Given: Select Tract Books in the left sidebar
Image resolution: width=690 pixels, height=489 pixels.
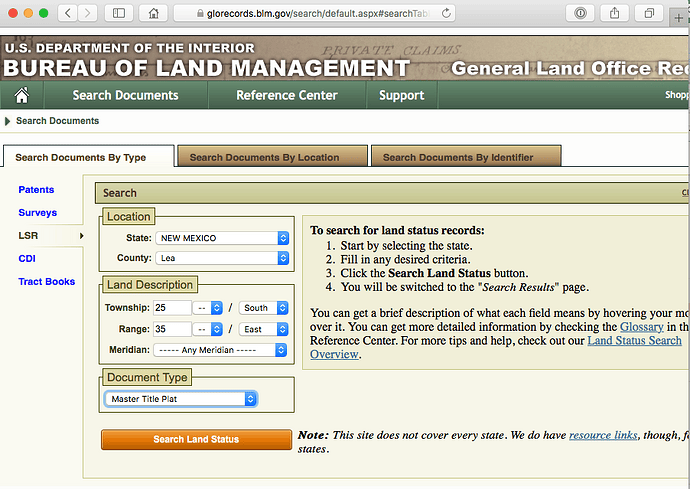Looking at the screenshot, I should [47, 281].
